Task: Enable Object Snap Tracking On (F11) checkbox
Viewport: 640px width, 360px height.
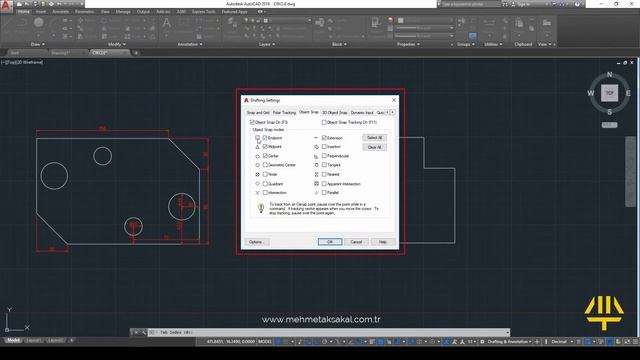Action: pos(324,122)
